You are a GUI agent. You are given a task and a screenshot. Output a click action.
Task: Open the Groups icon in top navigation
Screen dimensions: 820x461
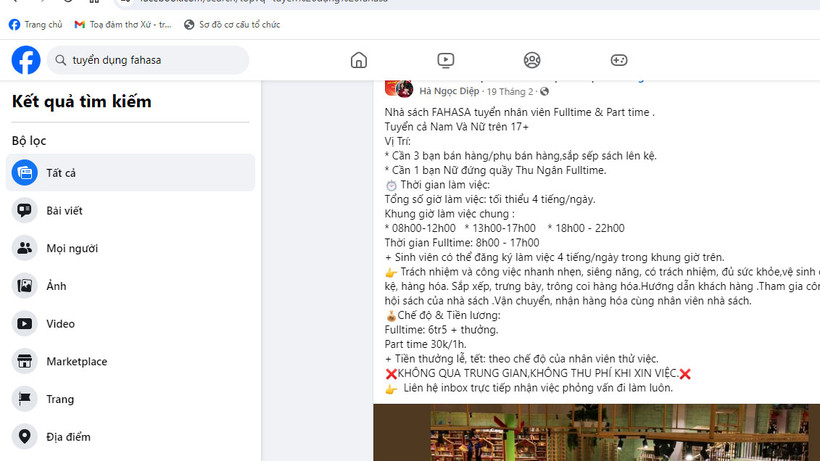532,60
